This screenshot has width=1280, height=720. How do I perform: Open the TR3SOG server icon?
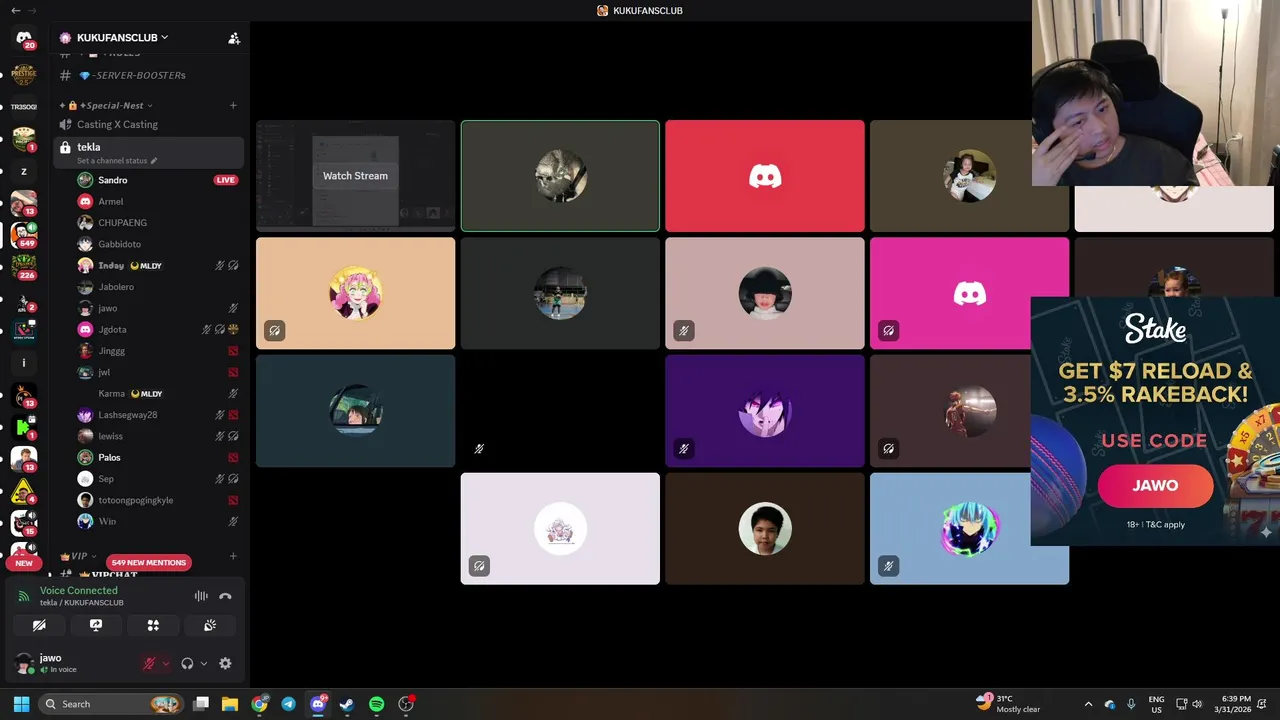[23, 106]
